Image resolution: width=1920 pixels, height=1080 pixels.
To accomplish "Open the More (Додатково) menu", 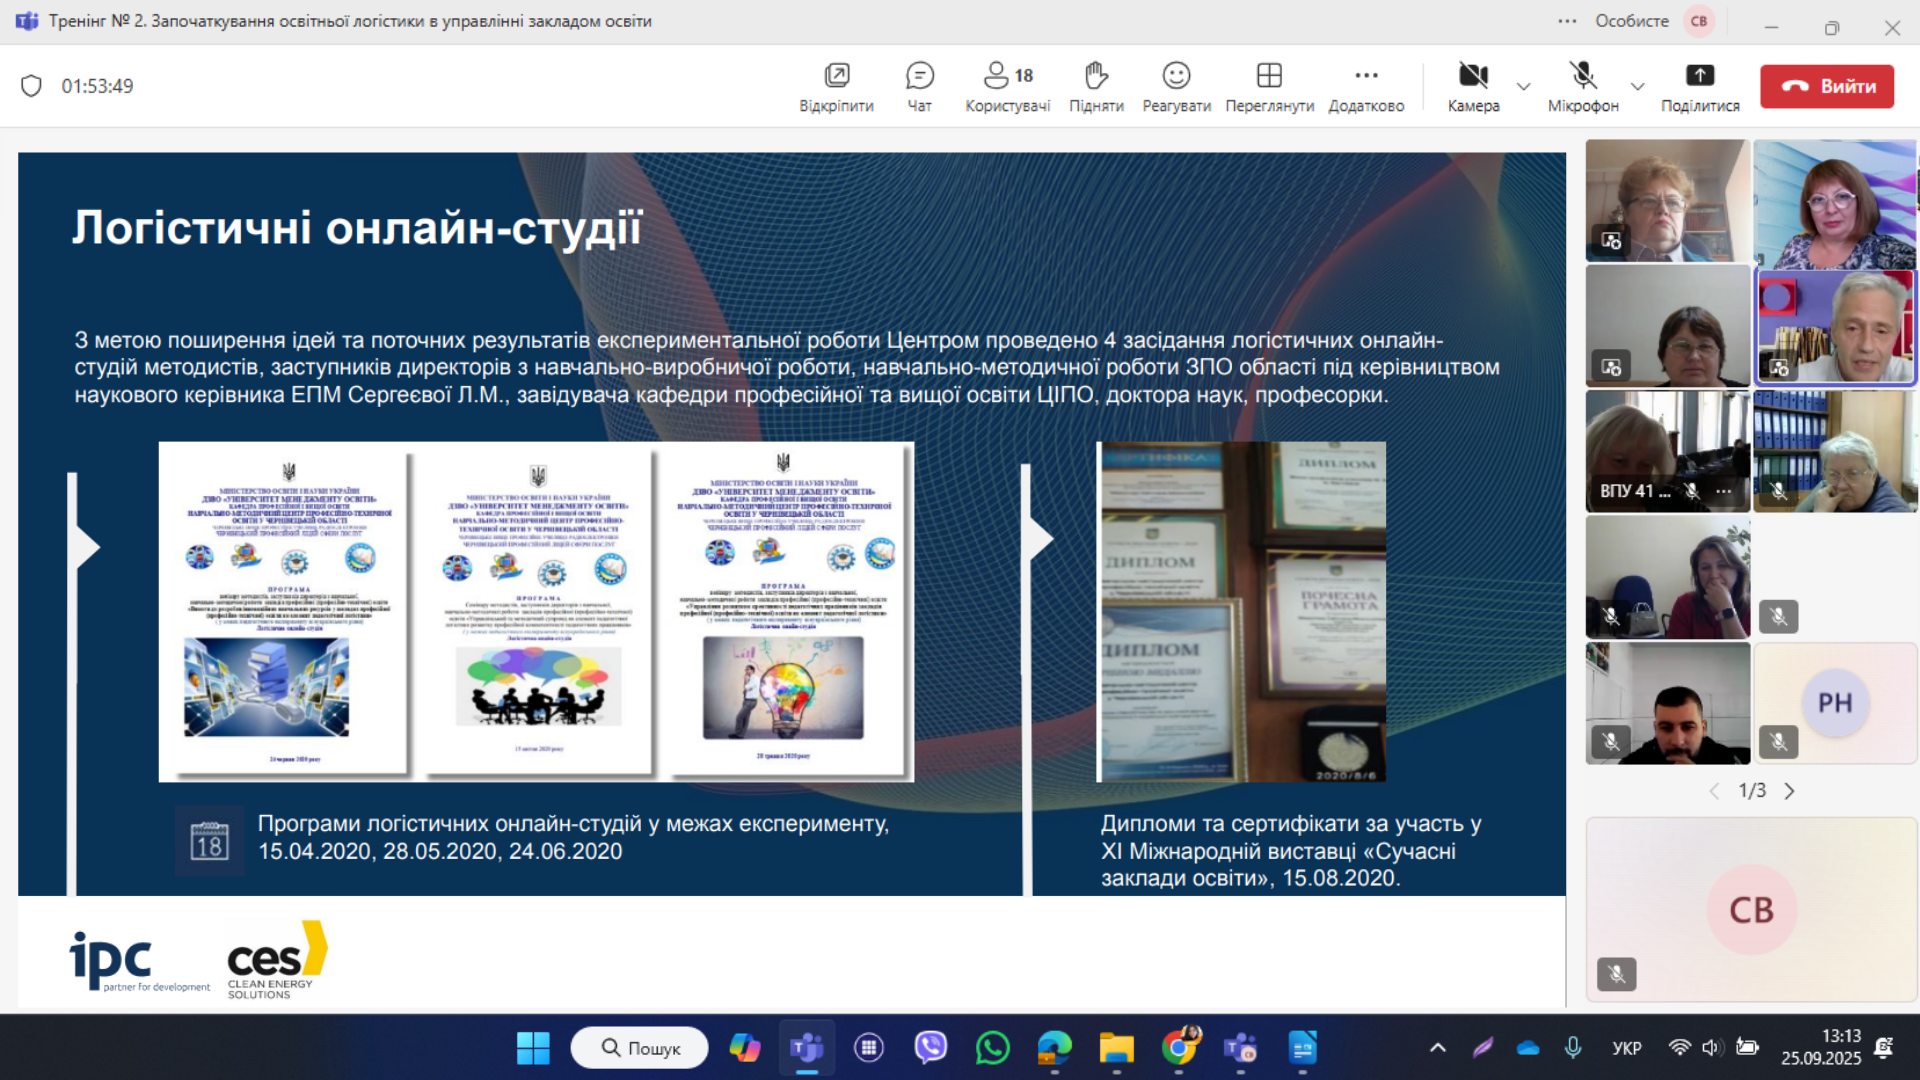I will 1366,86.
